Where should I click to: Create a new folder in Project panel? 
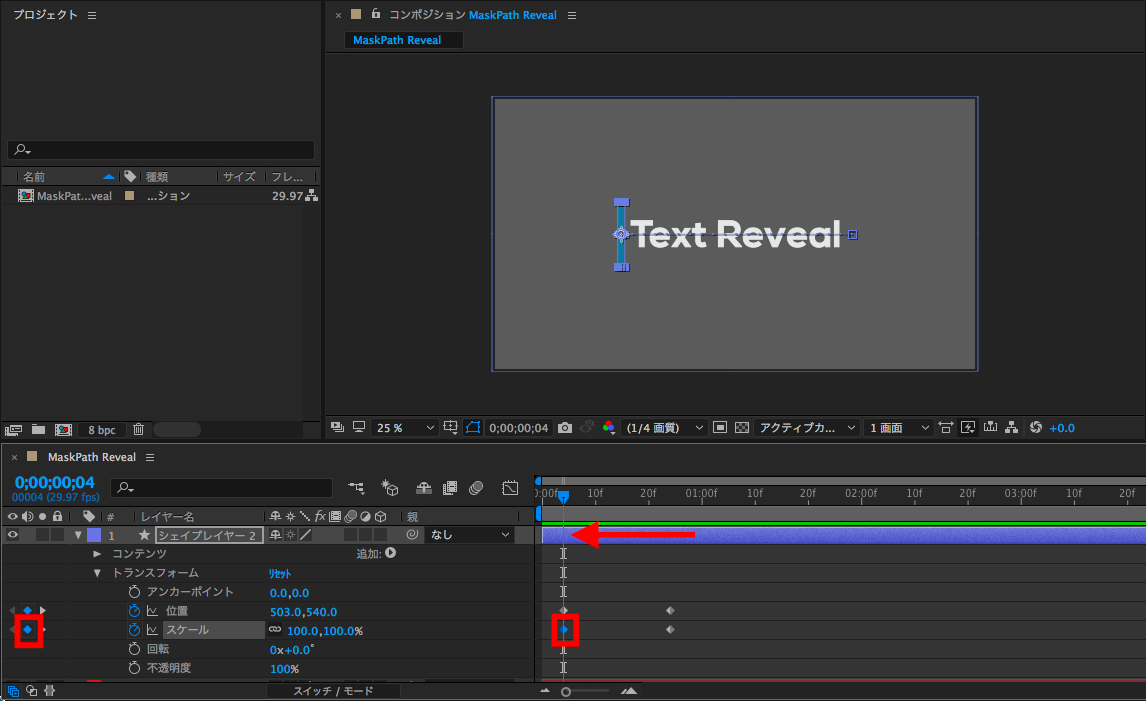click(x=38, y=430)
